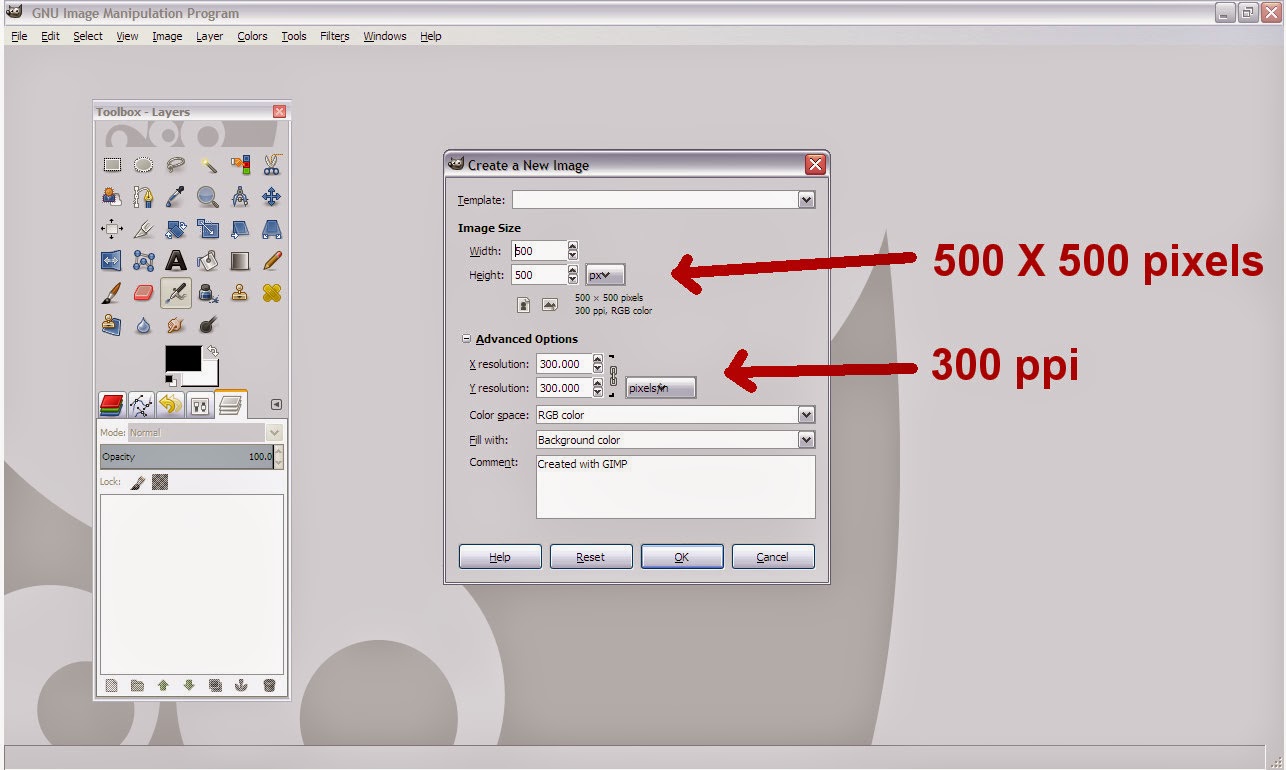Select the Select by Color tool
1286x770 pixels.
240,165
